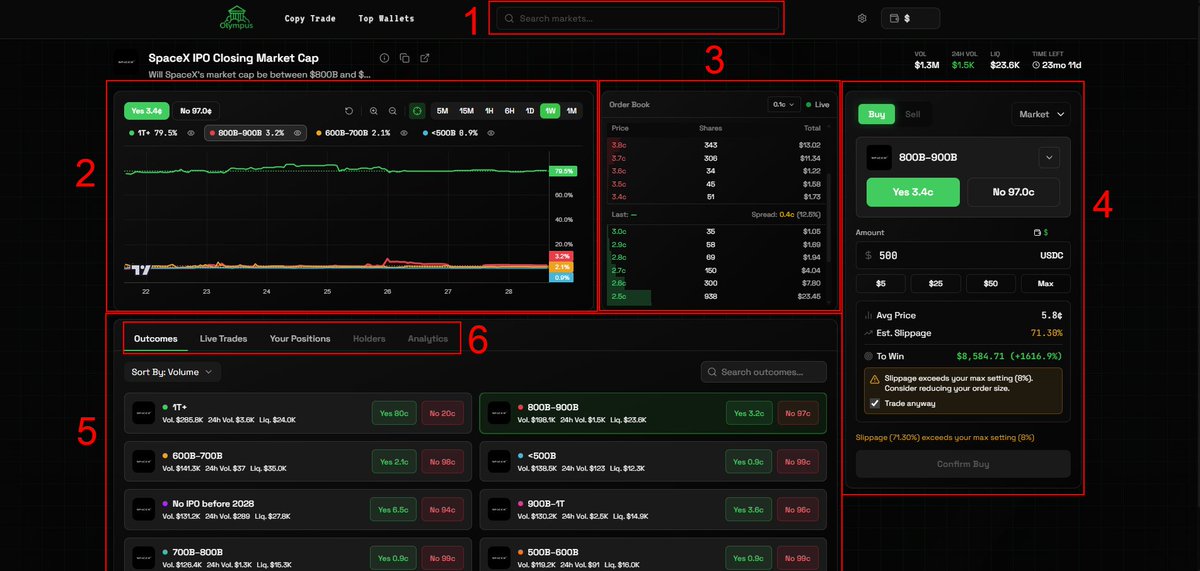Viewport: 1200px width, 571px height.
Task: Buy No 98c on 600B-700B outcome
Action: pyautogui.click(x=443, y=462)
